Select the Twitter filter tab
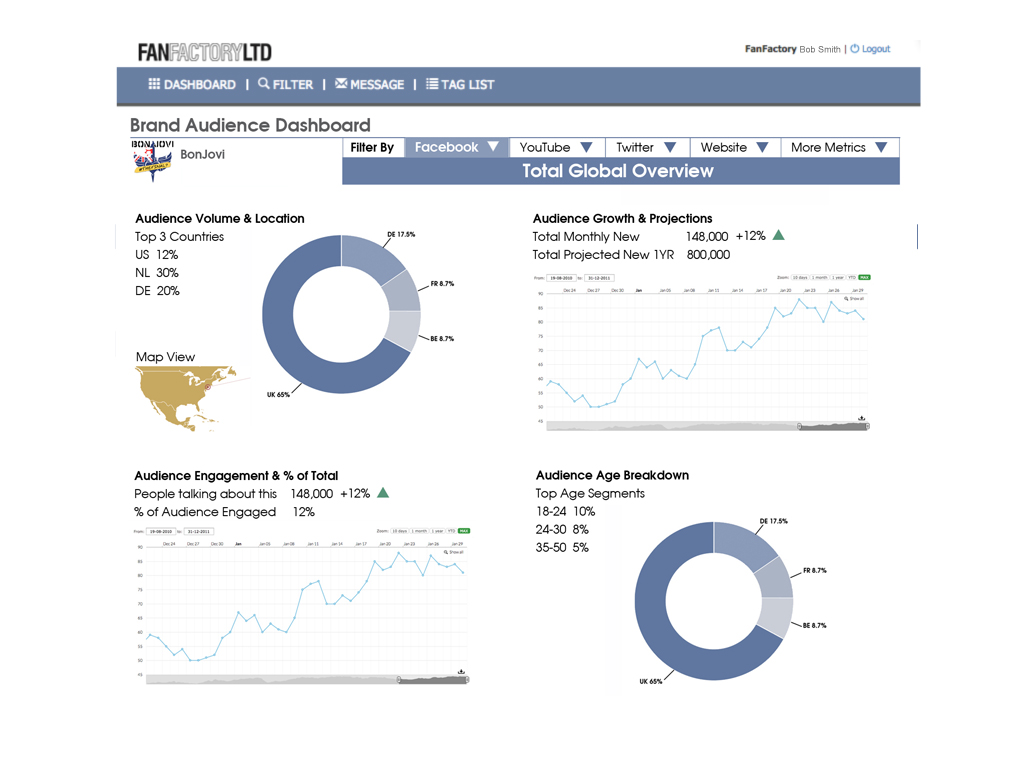Screen dimensions: 1024x768 coord(647,147)
